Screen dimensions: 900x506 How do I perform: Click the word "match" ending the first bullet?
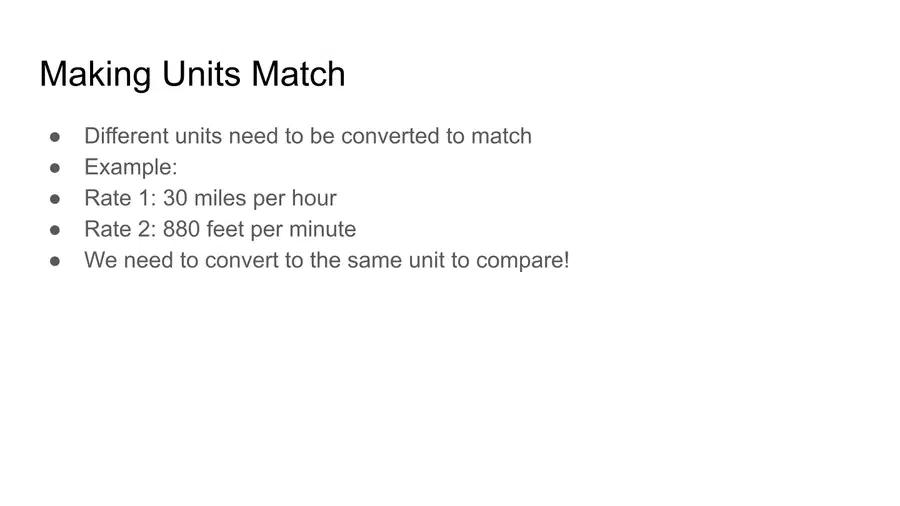coord(501,136)
